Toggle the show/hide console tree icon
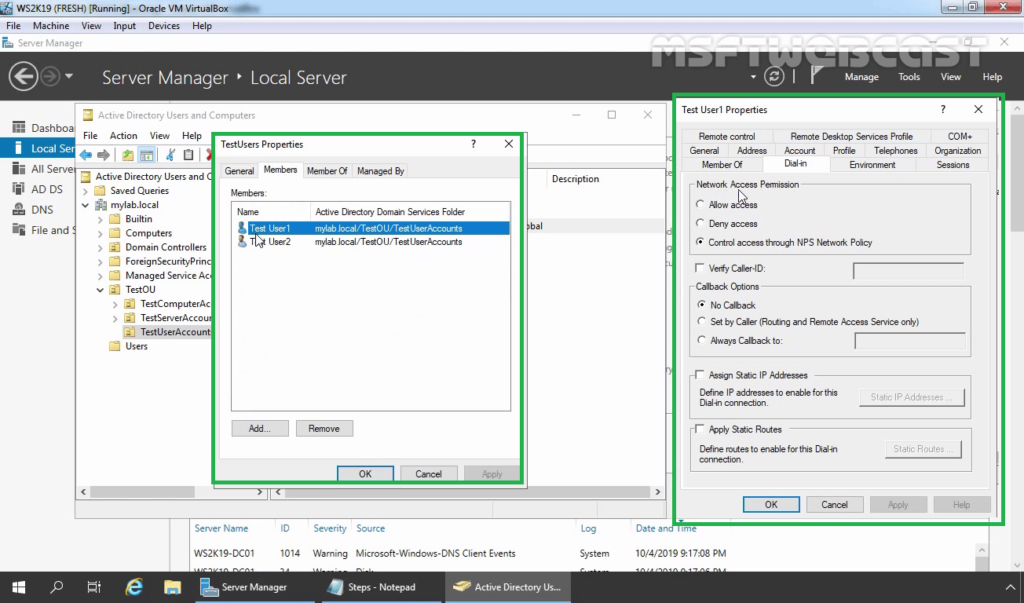Image resolution: width=1024 pixels, height=603 pixels. coord(146,155)
